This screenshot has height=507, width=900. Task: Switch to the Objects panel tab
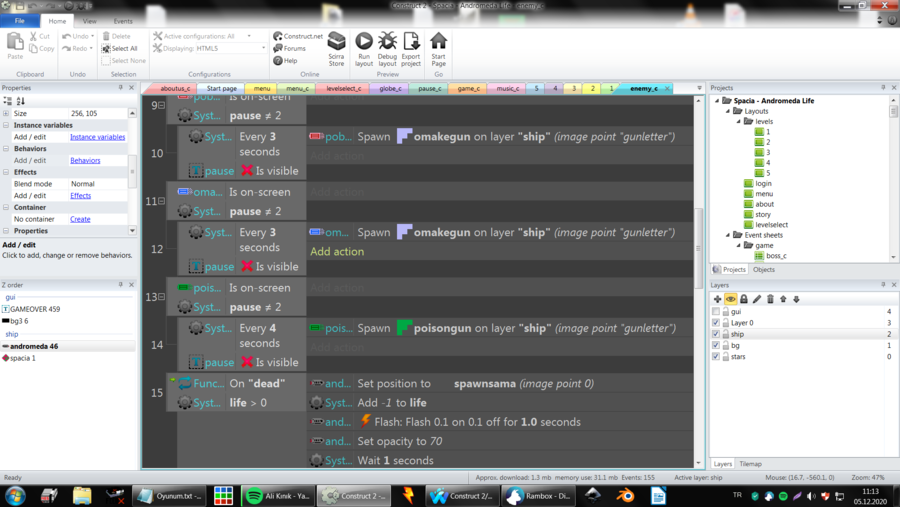[x=763, y=270]
